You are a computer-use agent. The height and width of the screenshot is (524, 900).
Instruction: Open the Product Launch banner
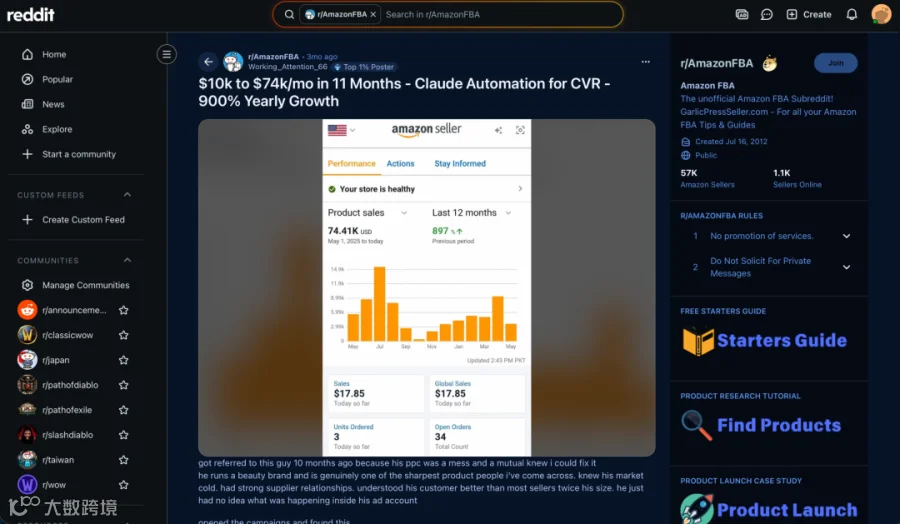click(x=769, y=509)
